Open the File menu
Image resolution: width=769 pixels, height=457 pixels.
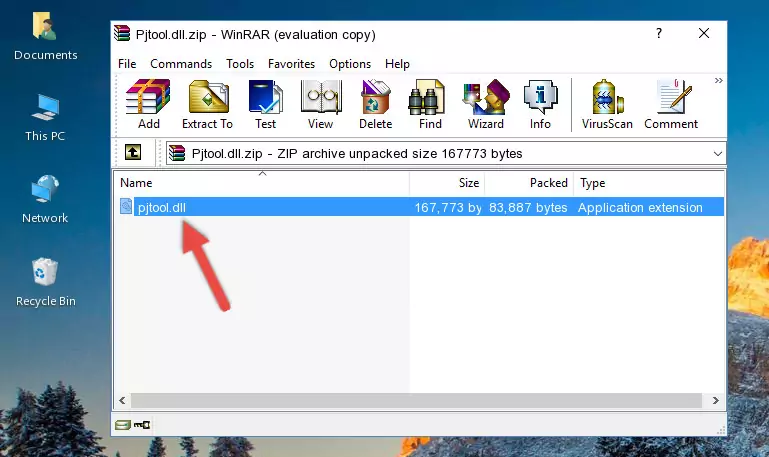click(127, 64)
